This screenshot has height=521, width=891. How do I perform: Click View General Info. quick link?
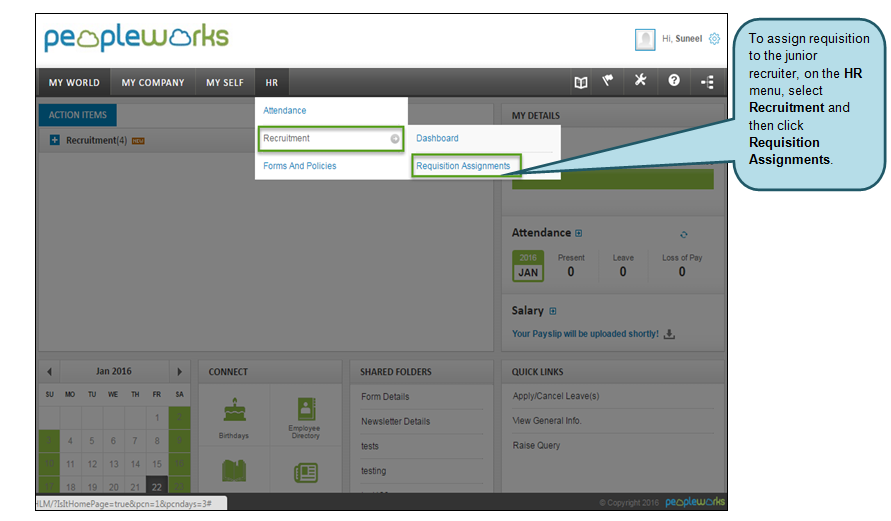point(547,420)
